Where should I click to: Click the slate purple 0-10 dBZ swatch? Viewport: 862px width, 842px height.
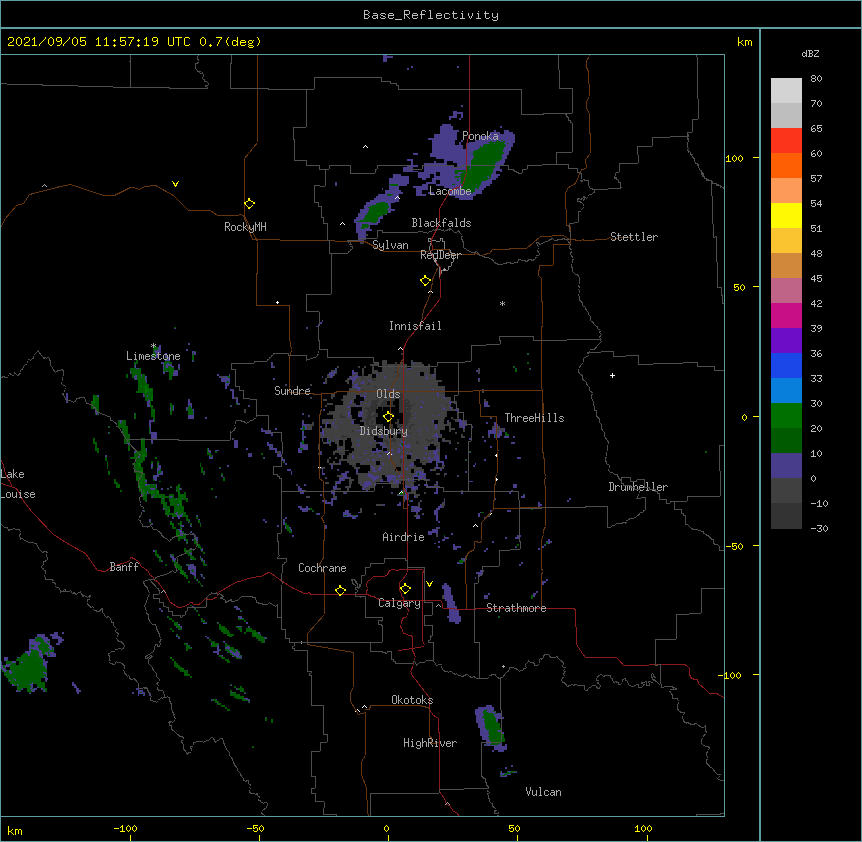[786, 466]
